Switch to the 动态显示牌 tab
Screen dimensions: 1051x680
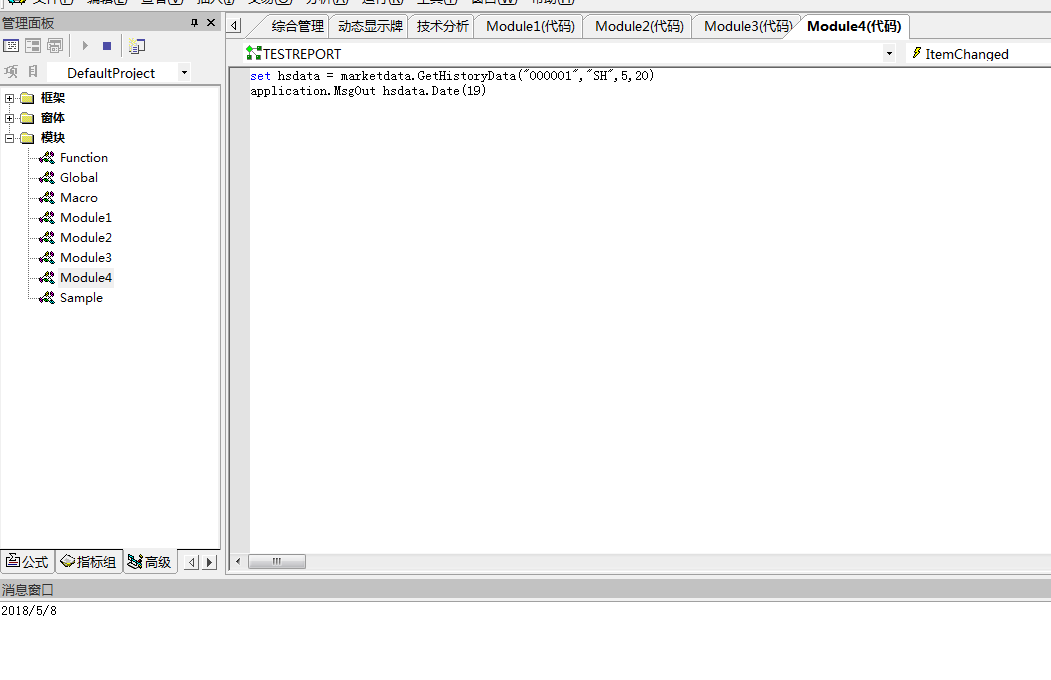[370, 26]
